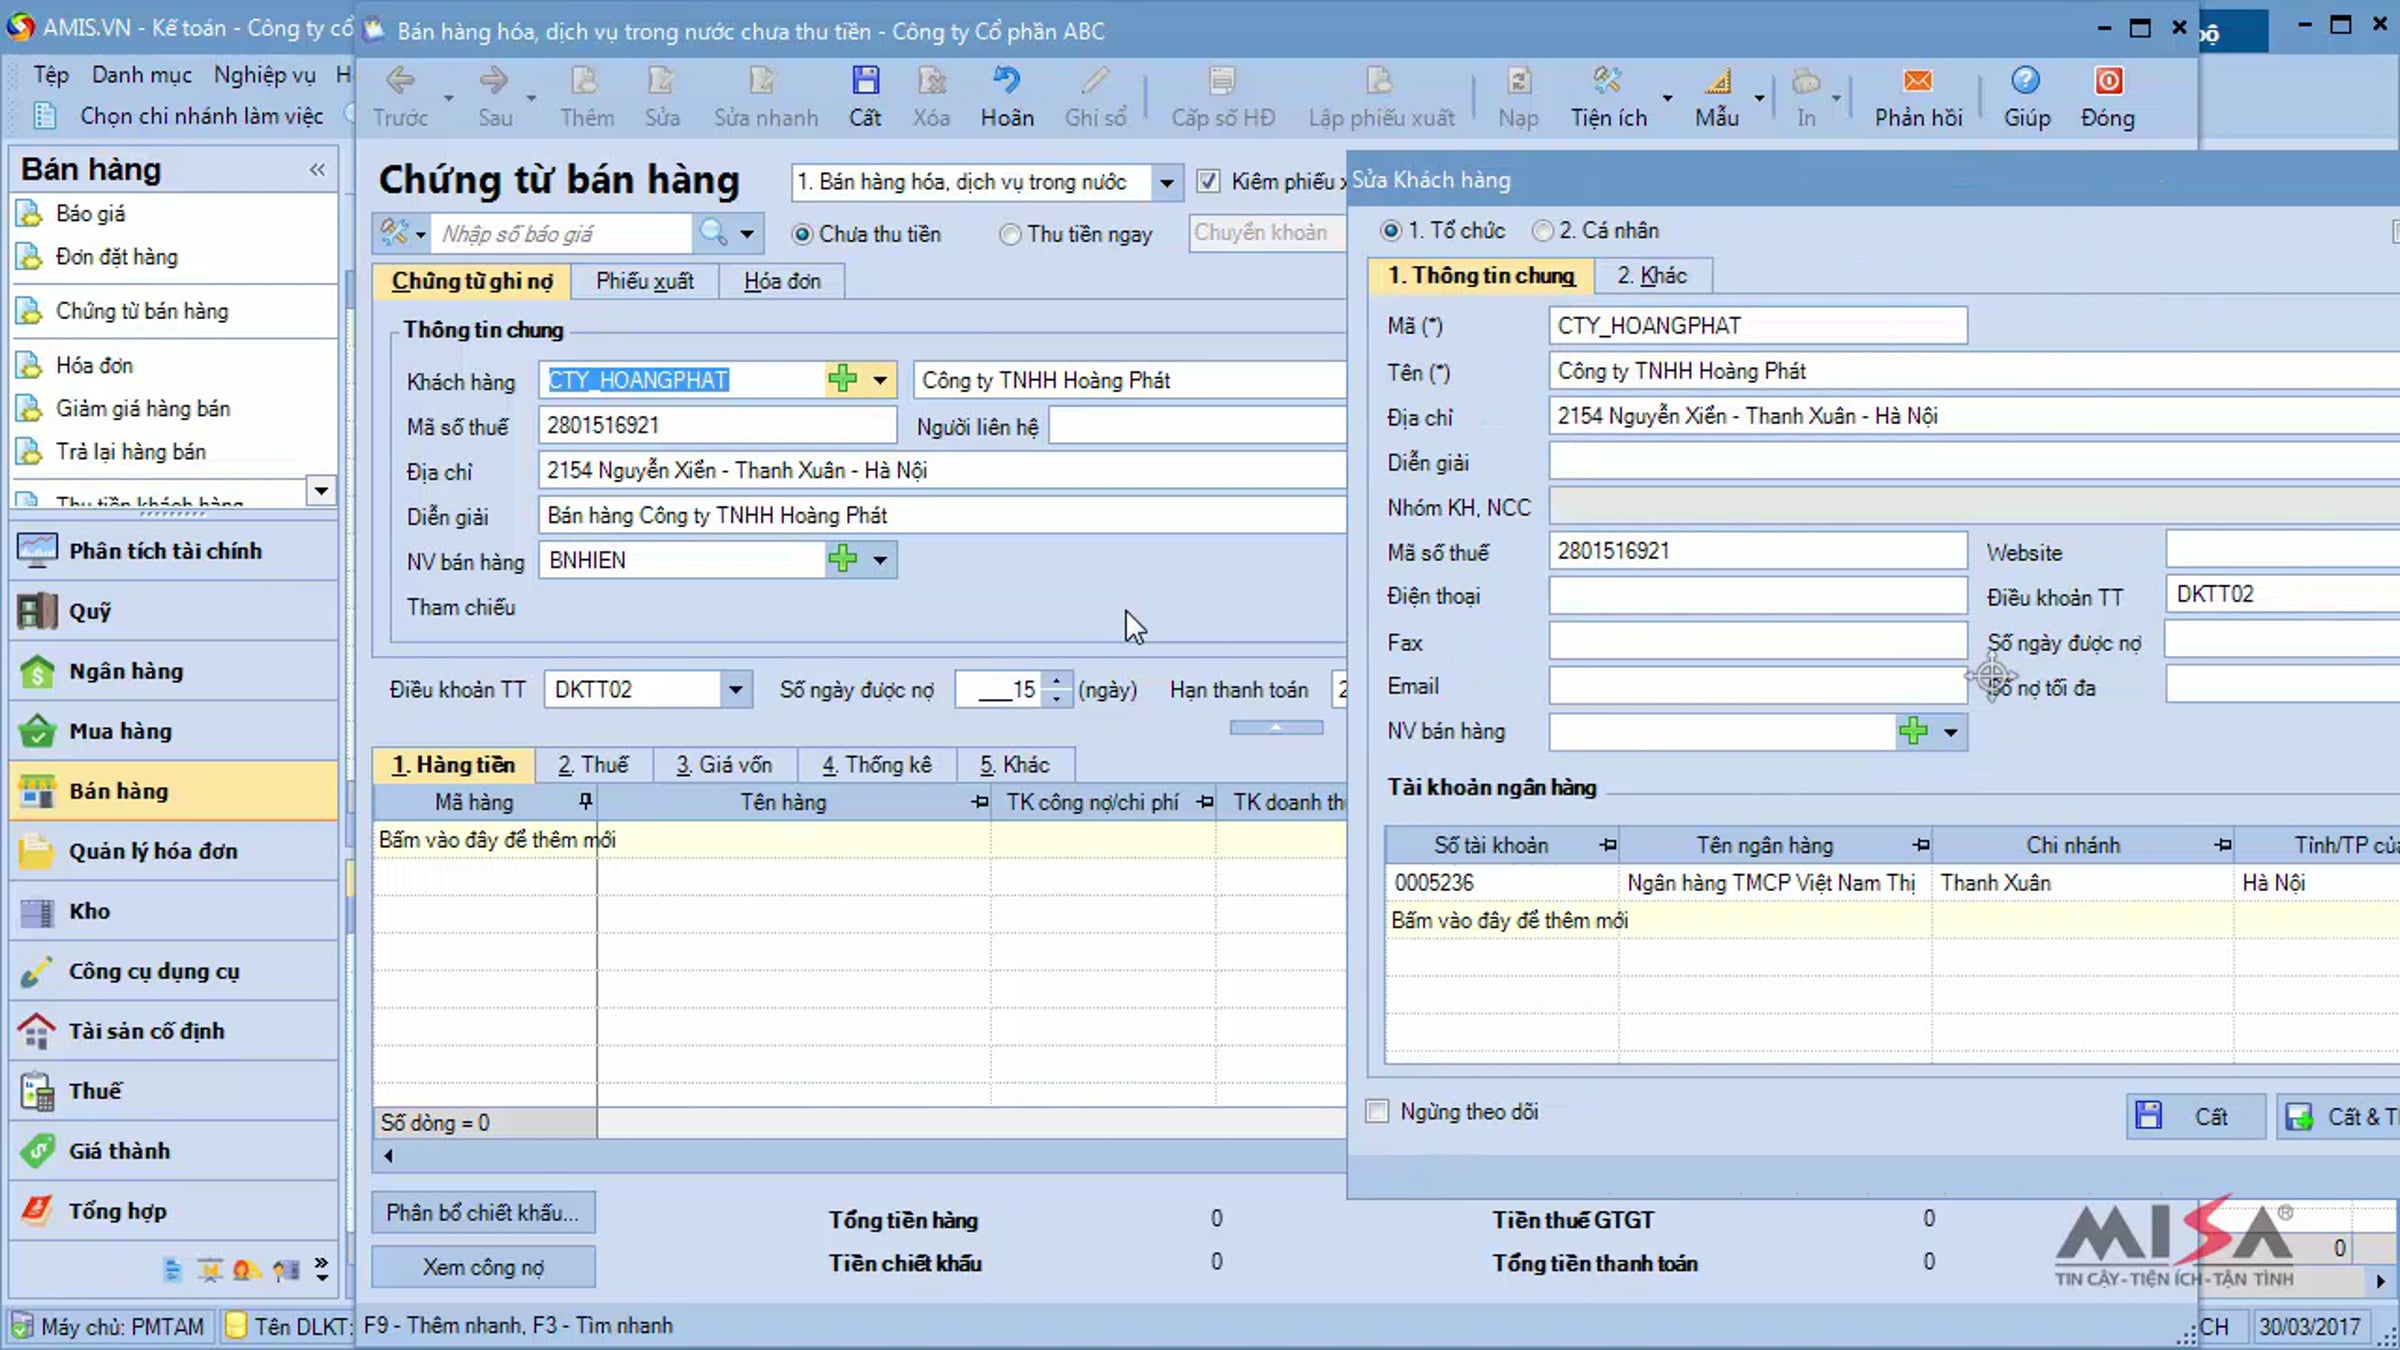Viewport: 2400px width, 1350px height.
Task: Open Báo giá in sidebar list
Action: coord(91,213)
